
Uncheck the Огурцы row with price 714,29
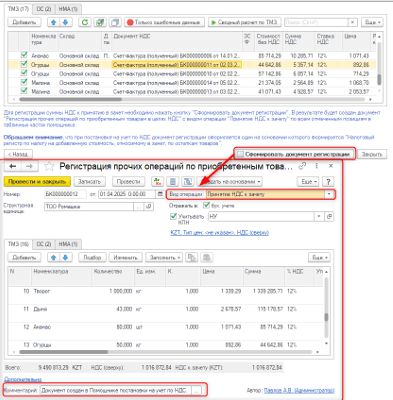click(x=24, y=73)
